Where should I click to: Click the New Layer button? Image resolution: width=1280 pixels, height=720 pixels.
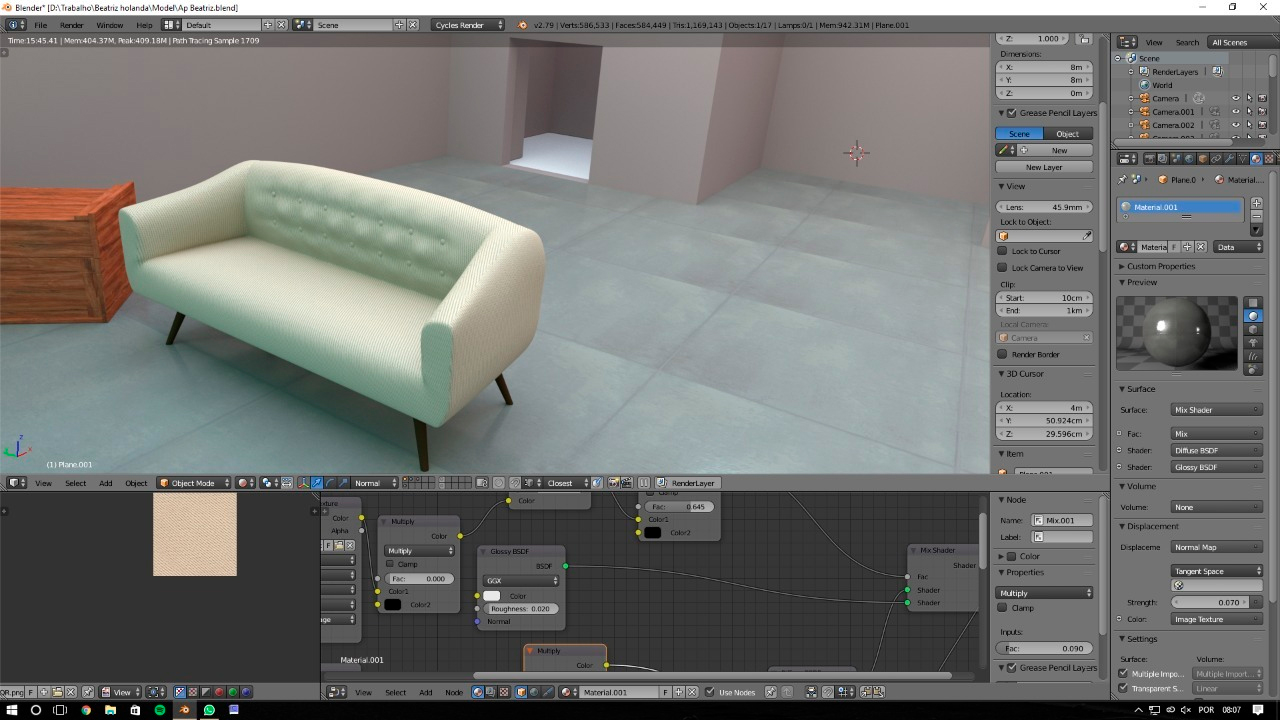1044,167
